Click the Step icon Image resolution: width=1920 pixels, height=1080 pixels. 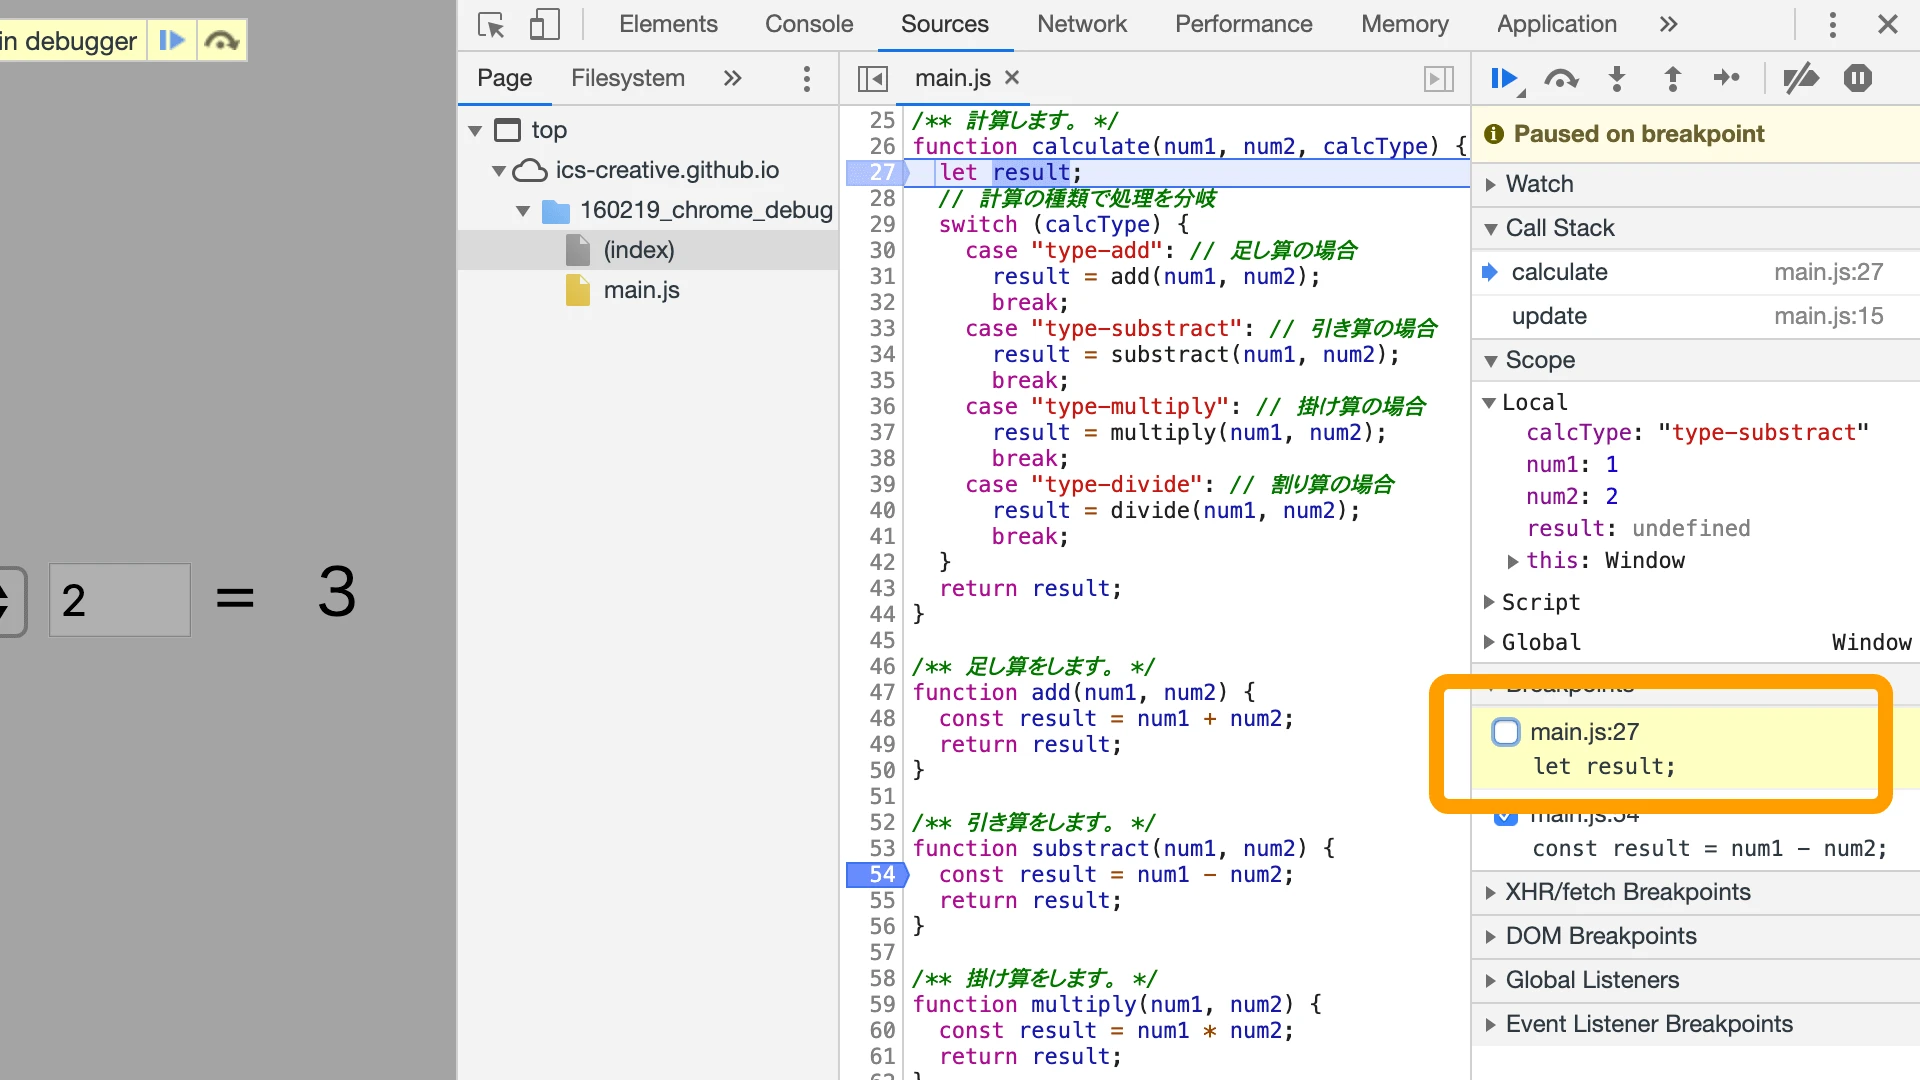1727,78
